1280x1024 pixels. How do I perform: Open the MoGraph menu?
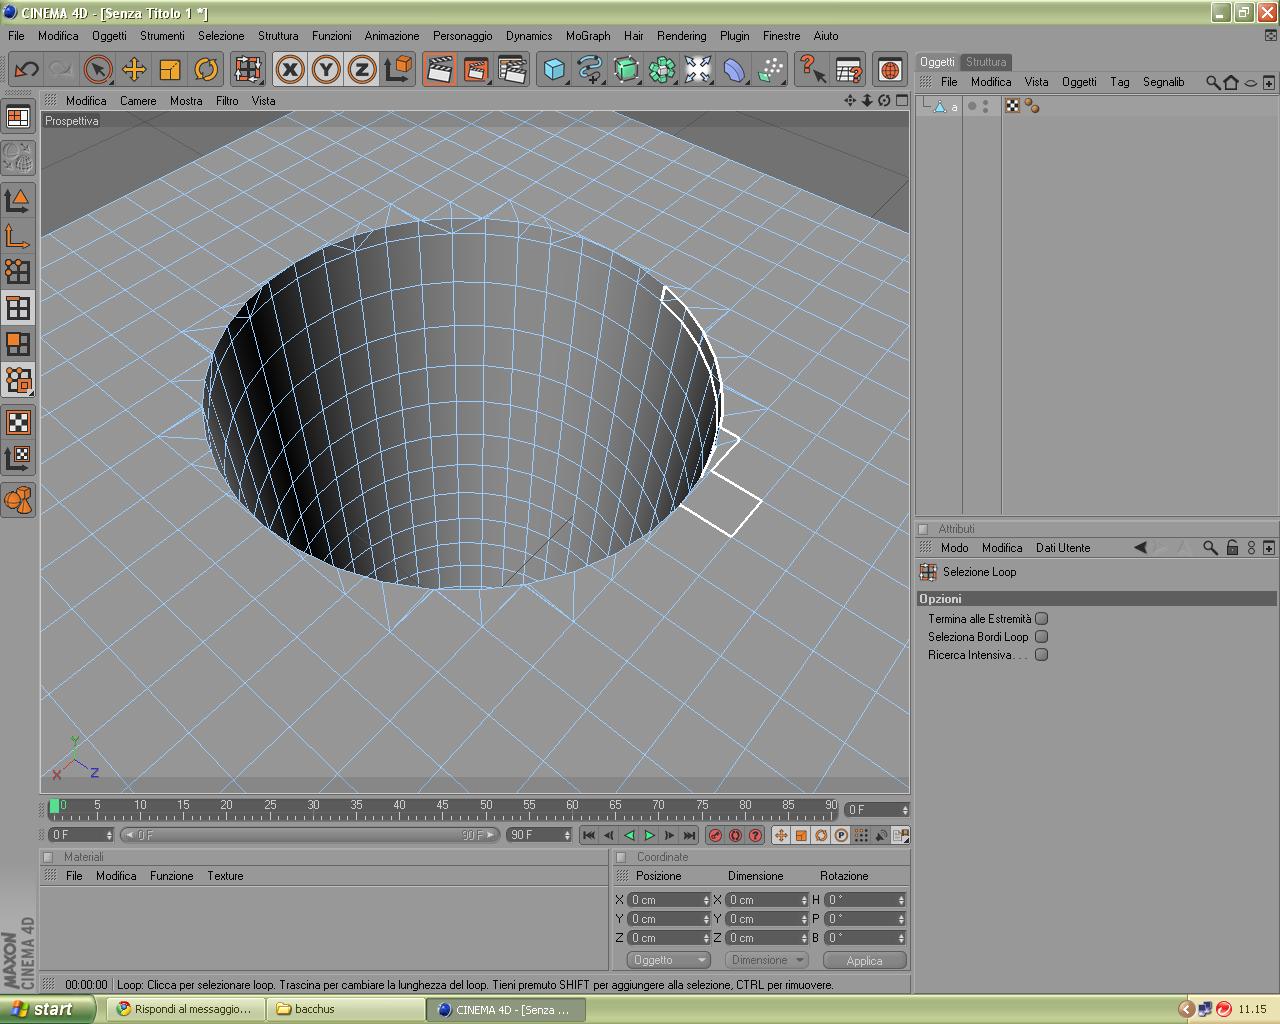[x=587, y=35]
